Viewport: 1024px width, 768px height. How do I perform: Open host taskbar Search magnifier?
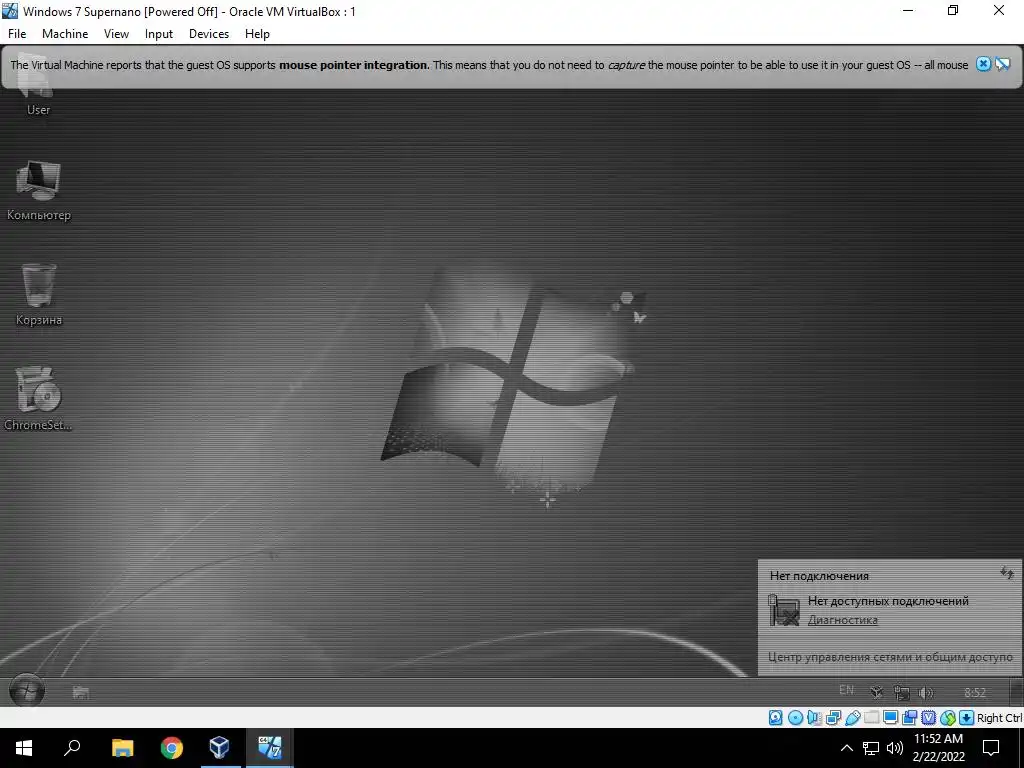[x=72, y=748]
